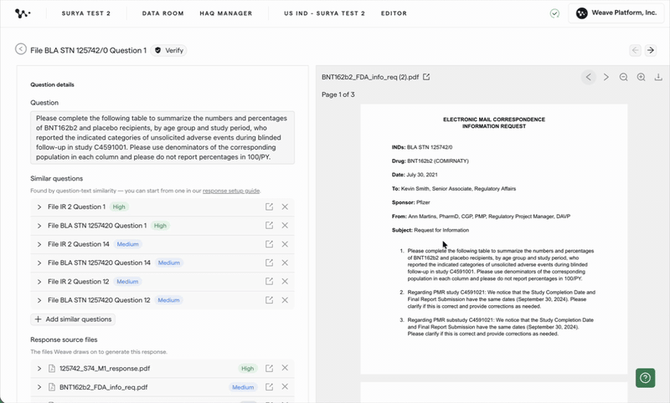Remove File BLA STN 1257420 Question 12
The width and height of the screenshot is (670, 403).
285,300
